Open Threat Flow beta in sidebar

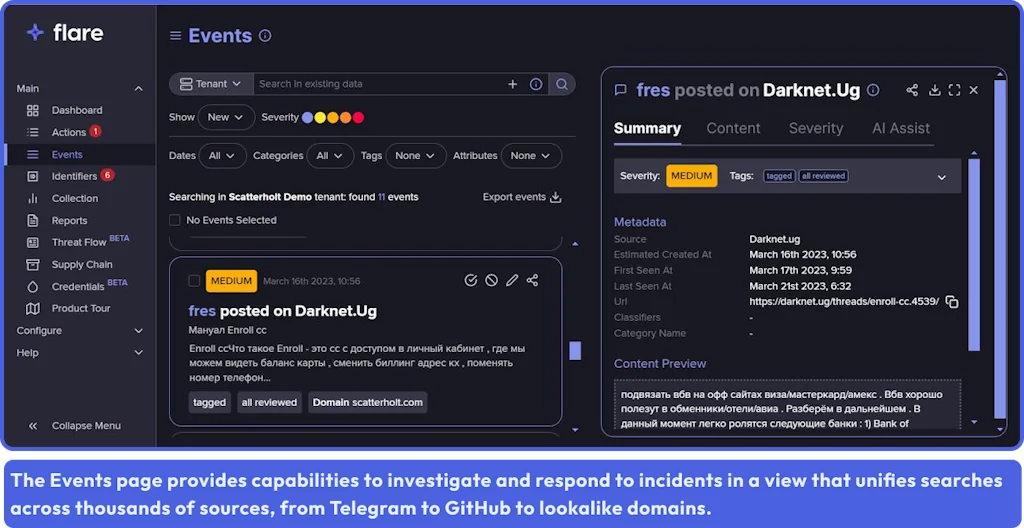(x=79, y=242)
